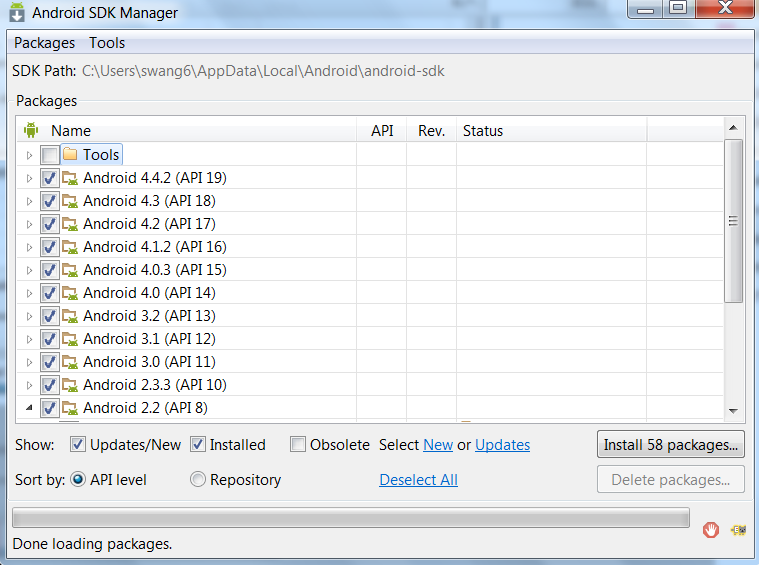
Task: Uncheck Android 3.2 (API 13) checkbox
Action: click(49, 316)
